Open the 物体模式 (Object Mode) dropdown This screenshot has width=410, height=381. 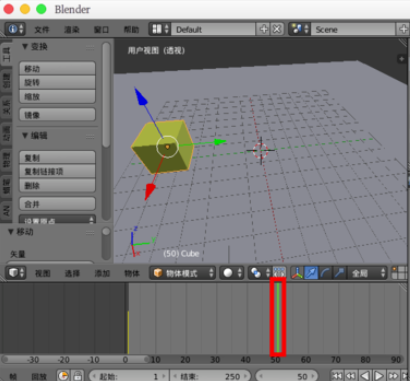pos(183,273)
